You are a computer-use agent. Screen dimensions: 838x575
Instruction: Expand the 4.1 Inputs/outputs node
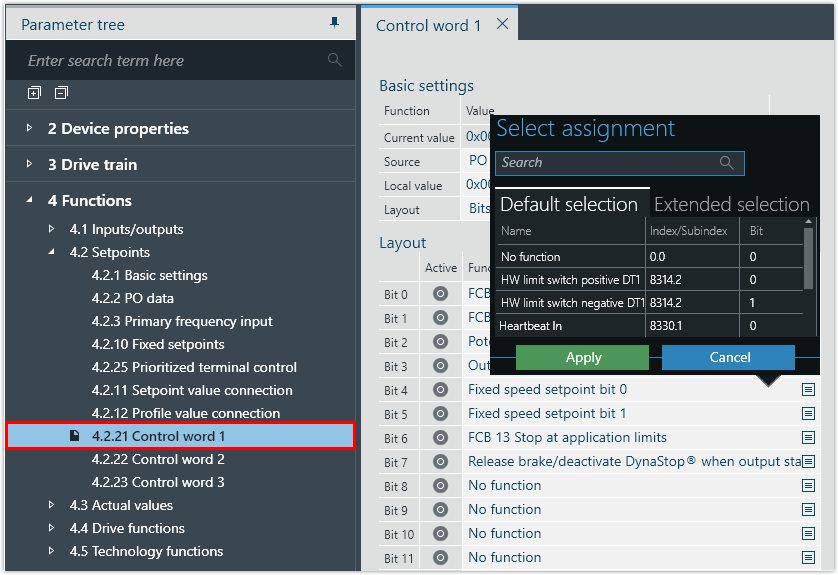click(52, 229)
